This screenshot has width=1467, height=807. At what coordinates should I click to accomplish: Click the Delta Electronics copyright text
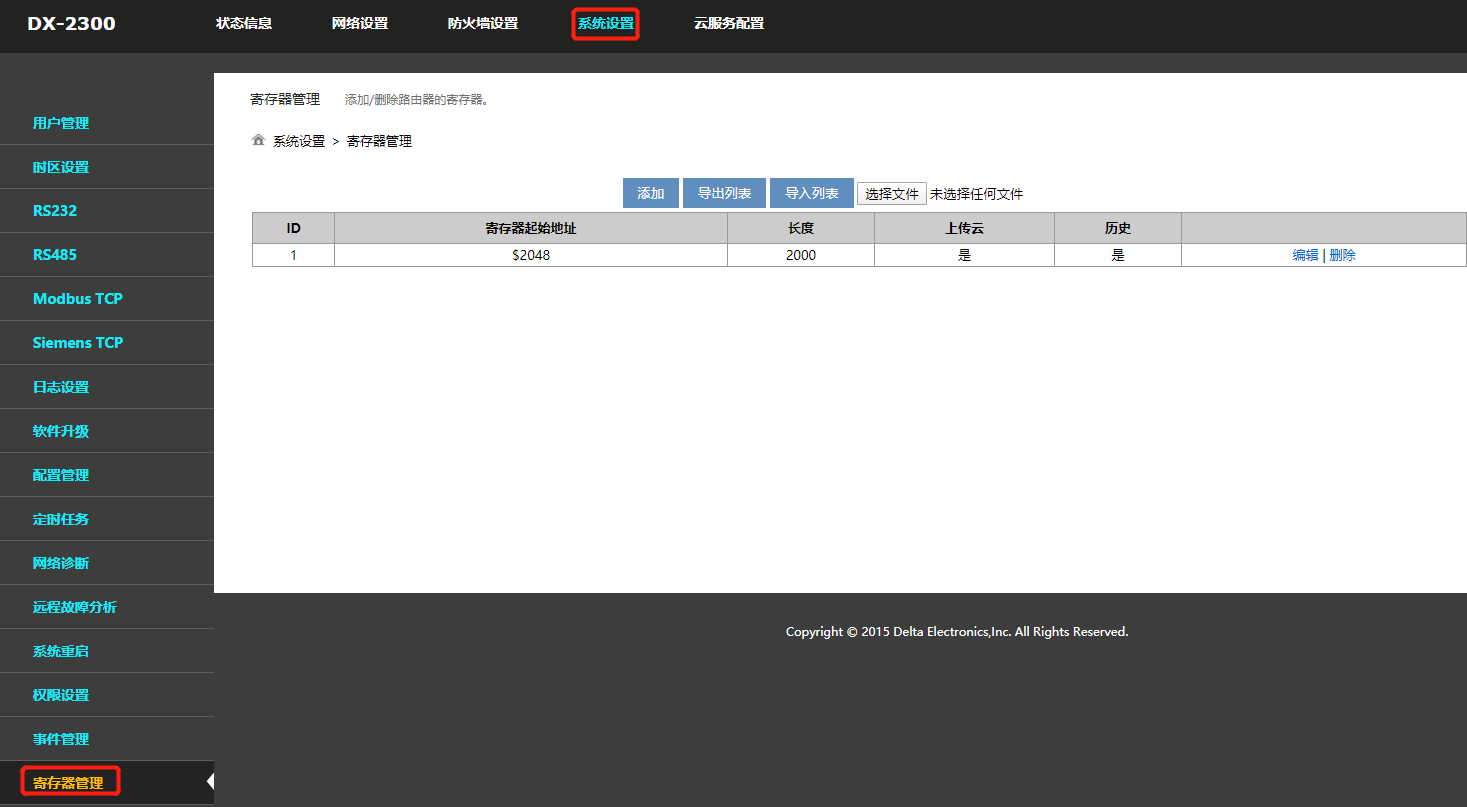tap(957, 632)
